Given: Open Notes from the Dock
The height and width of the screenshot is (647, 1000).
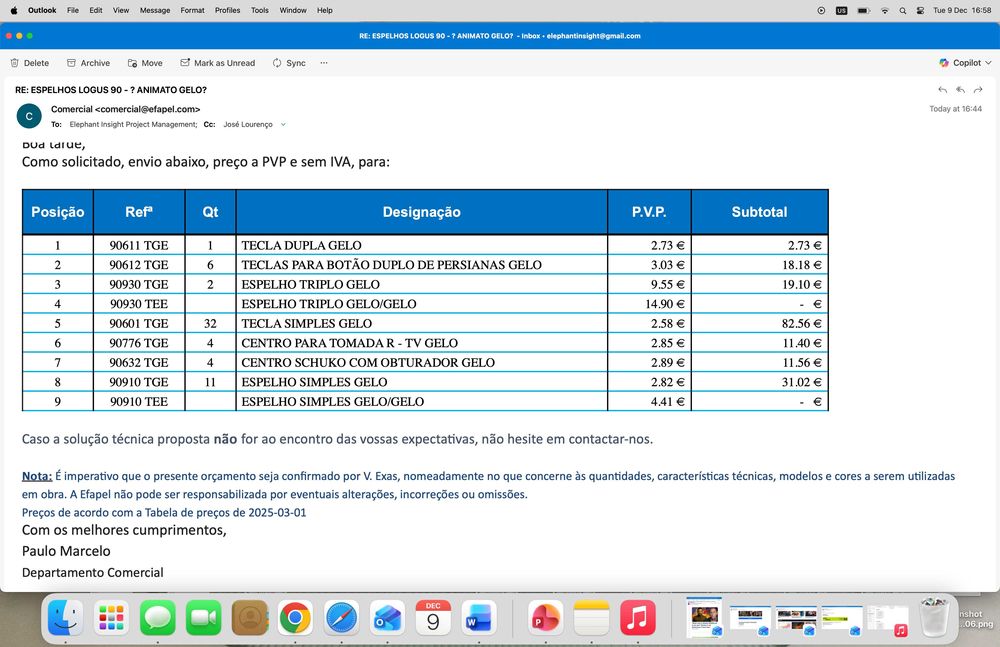Looking at the screenshot, I should pos(591,618).
